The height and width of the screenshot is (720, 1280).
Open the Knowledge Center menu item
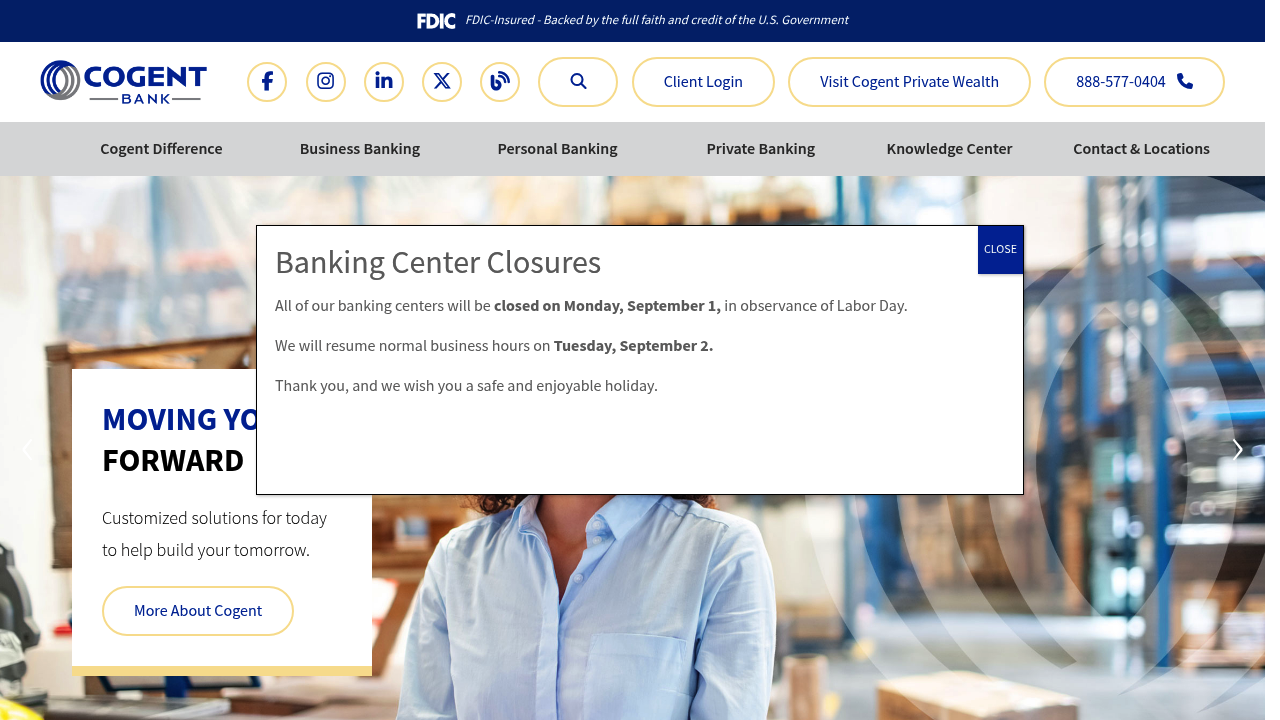pos(949,149)
